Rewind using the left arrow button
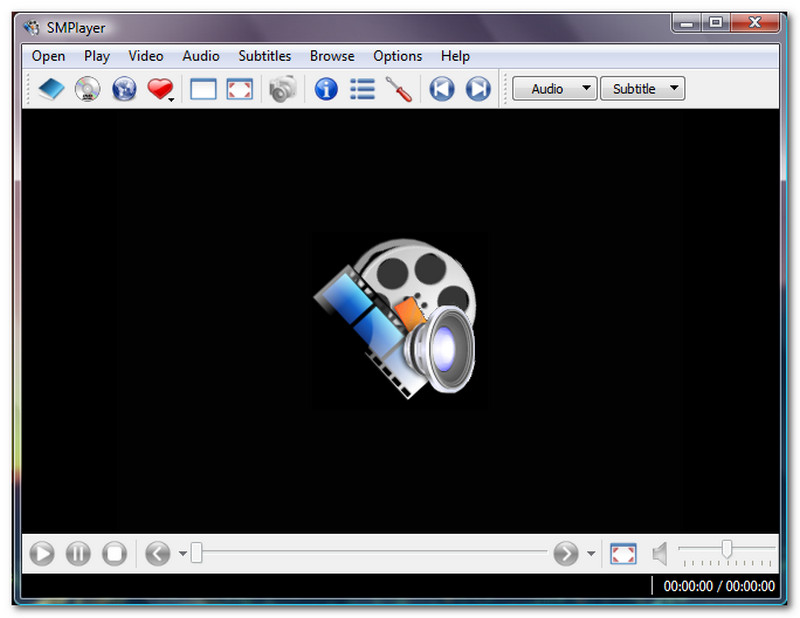This screenshot has width=800, height=618. 158,553
